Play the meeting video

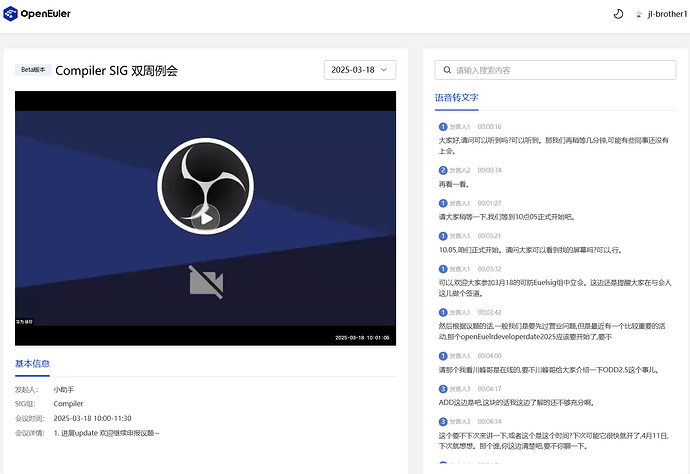tap(204, 216)
